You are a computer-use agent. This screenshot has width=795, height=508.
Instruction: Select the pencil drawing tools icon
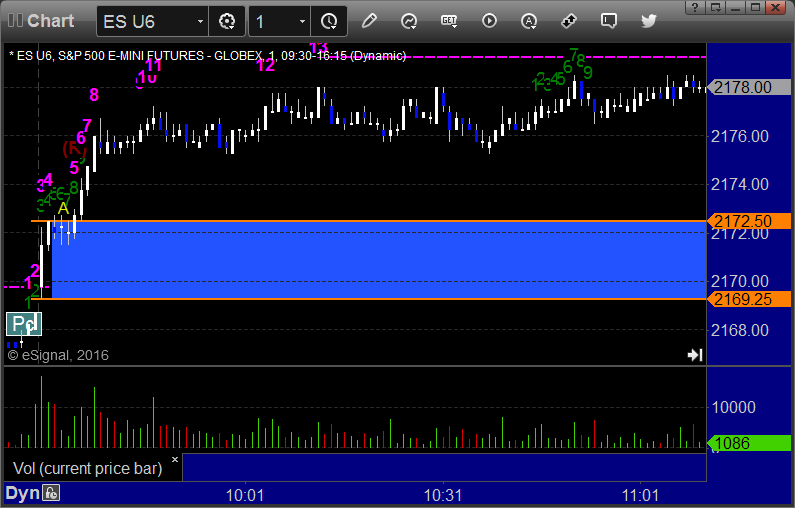click(369, 21)
